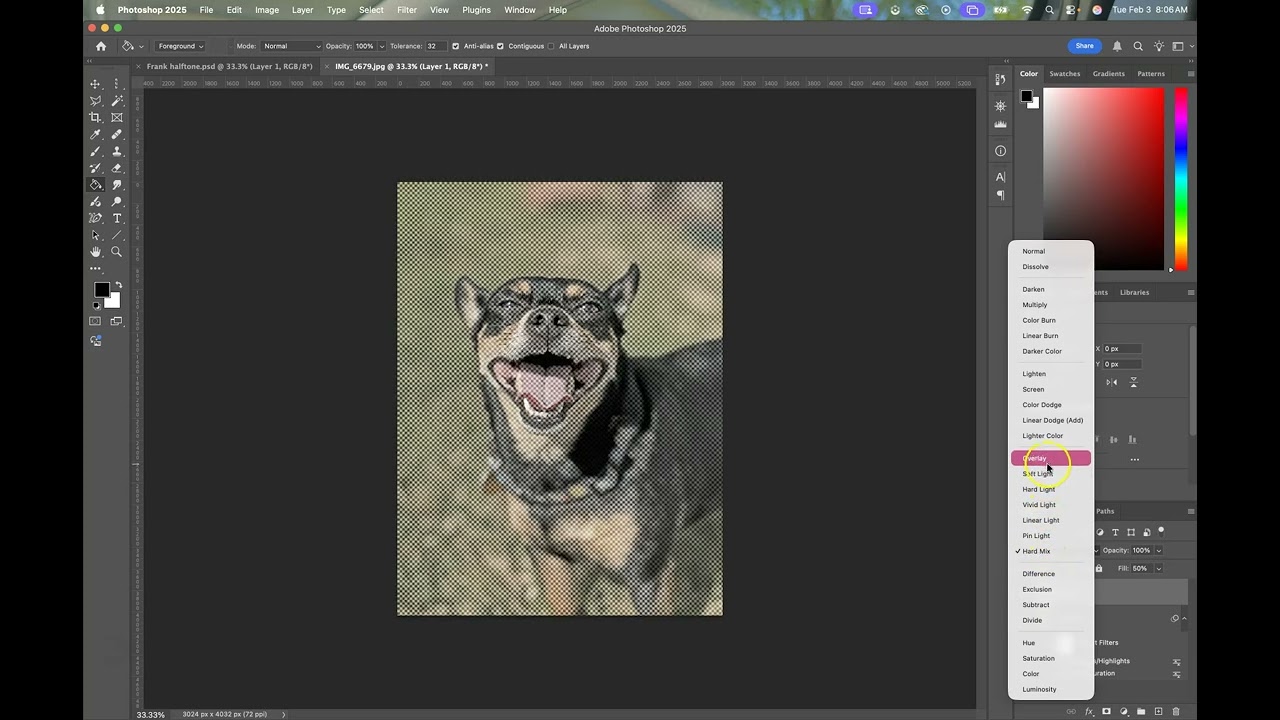Select the History Brush tool
This screenshot has height=720, width=1280.
96,168
